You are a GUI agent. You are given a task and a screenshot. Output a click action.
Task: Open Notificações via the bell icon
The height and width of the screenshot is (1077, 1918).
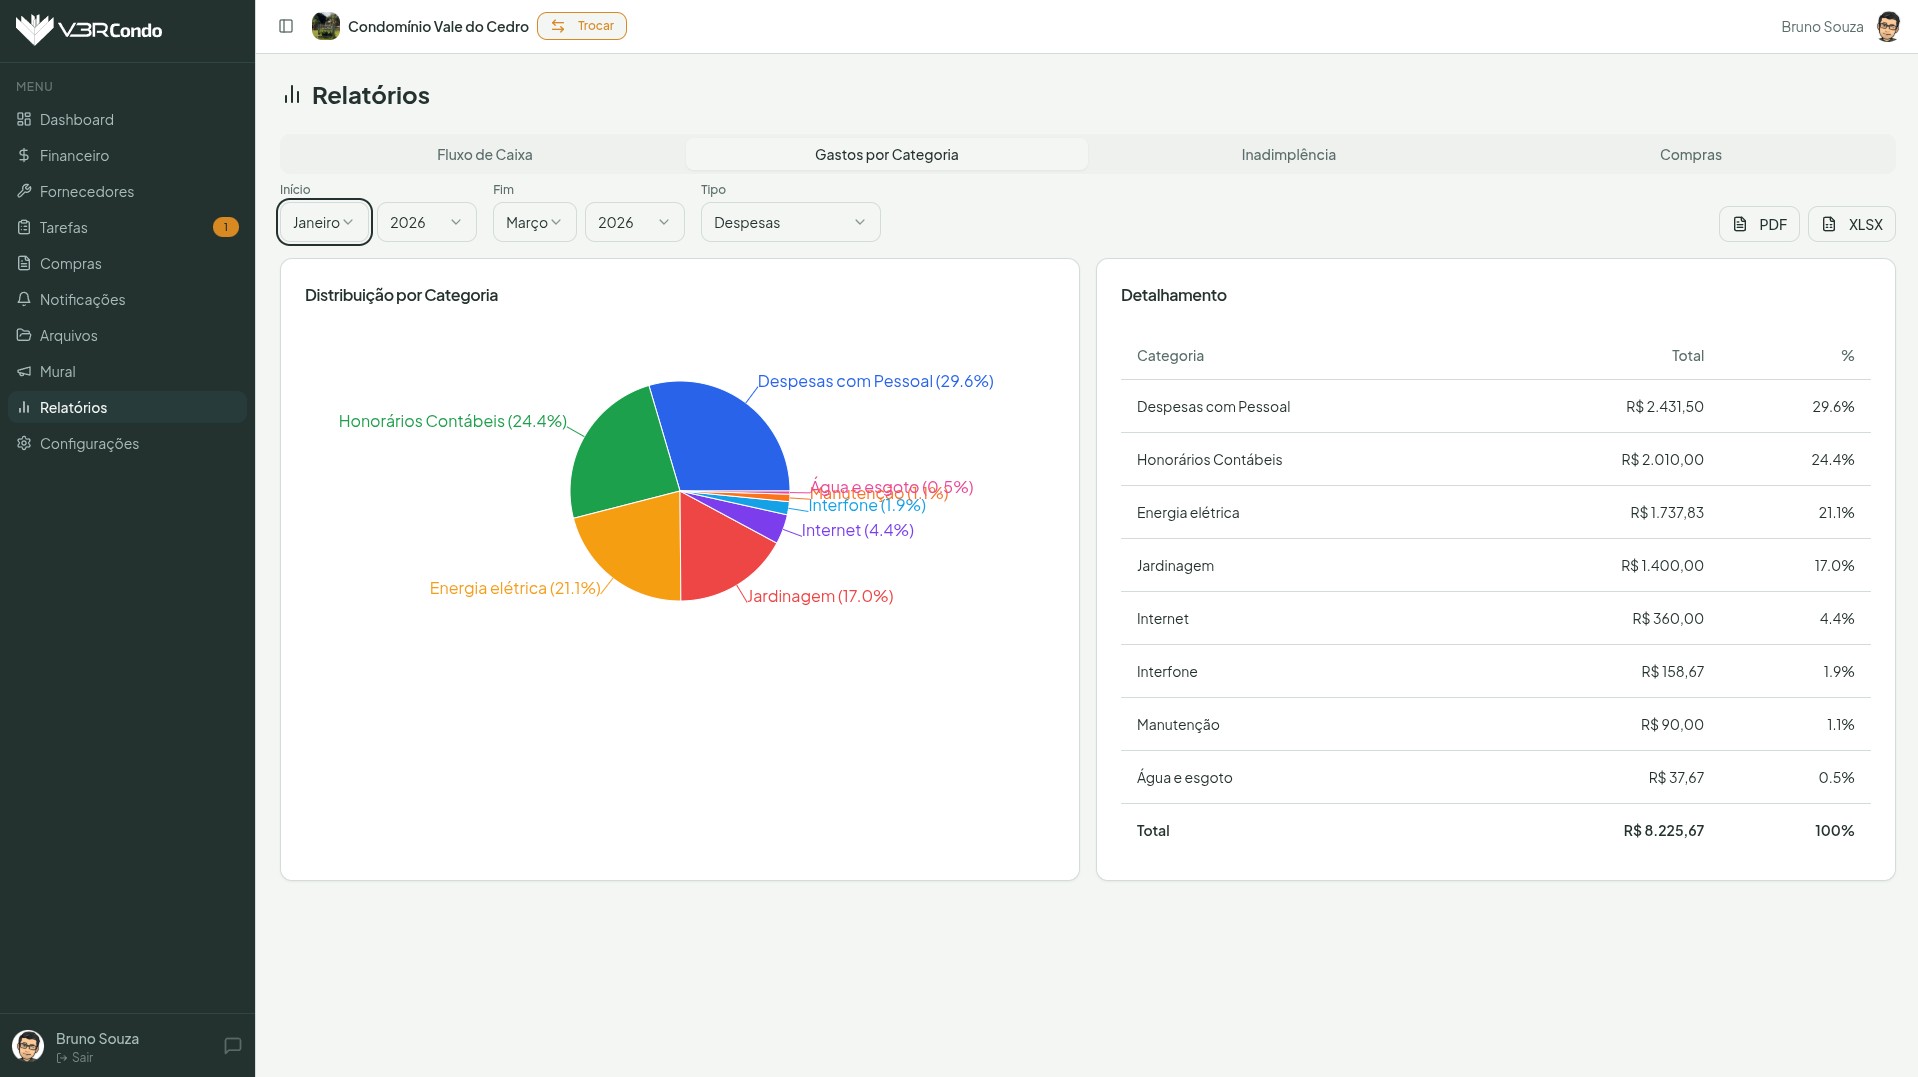pyautogui.click(x=24, y=299)
